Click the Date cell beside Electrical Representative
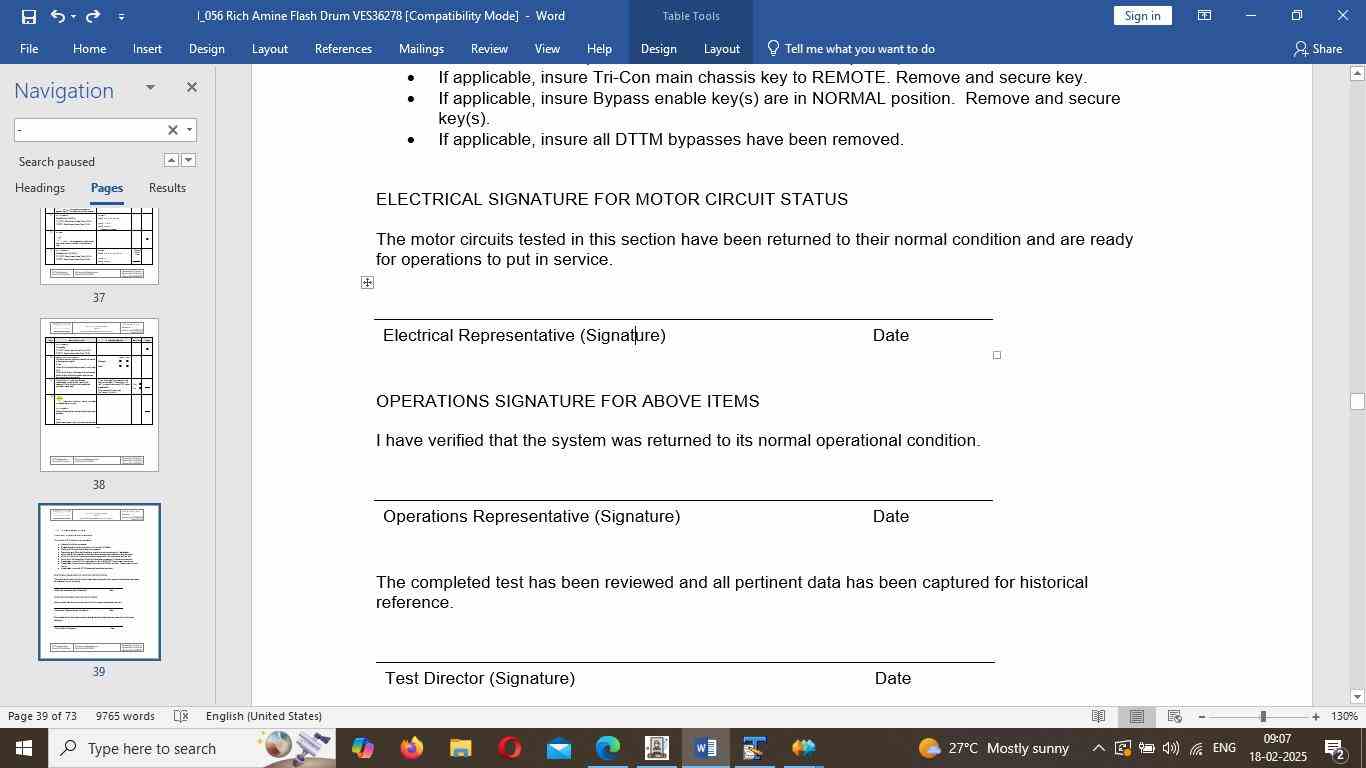1366x768 pixels. 891,335
